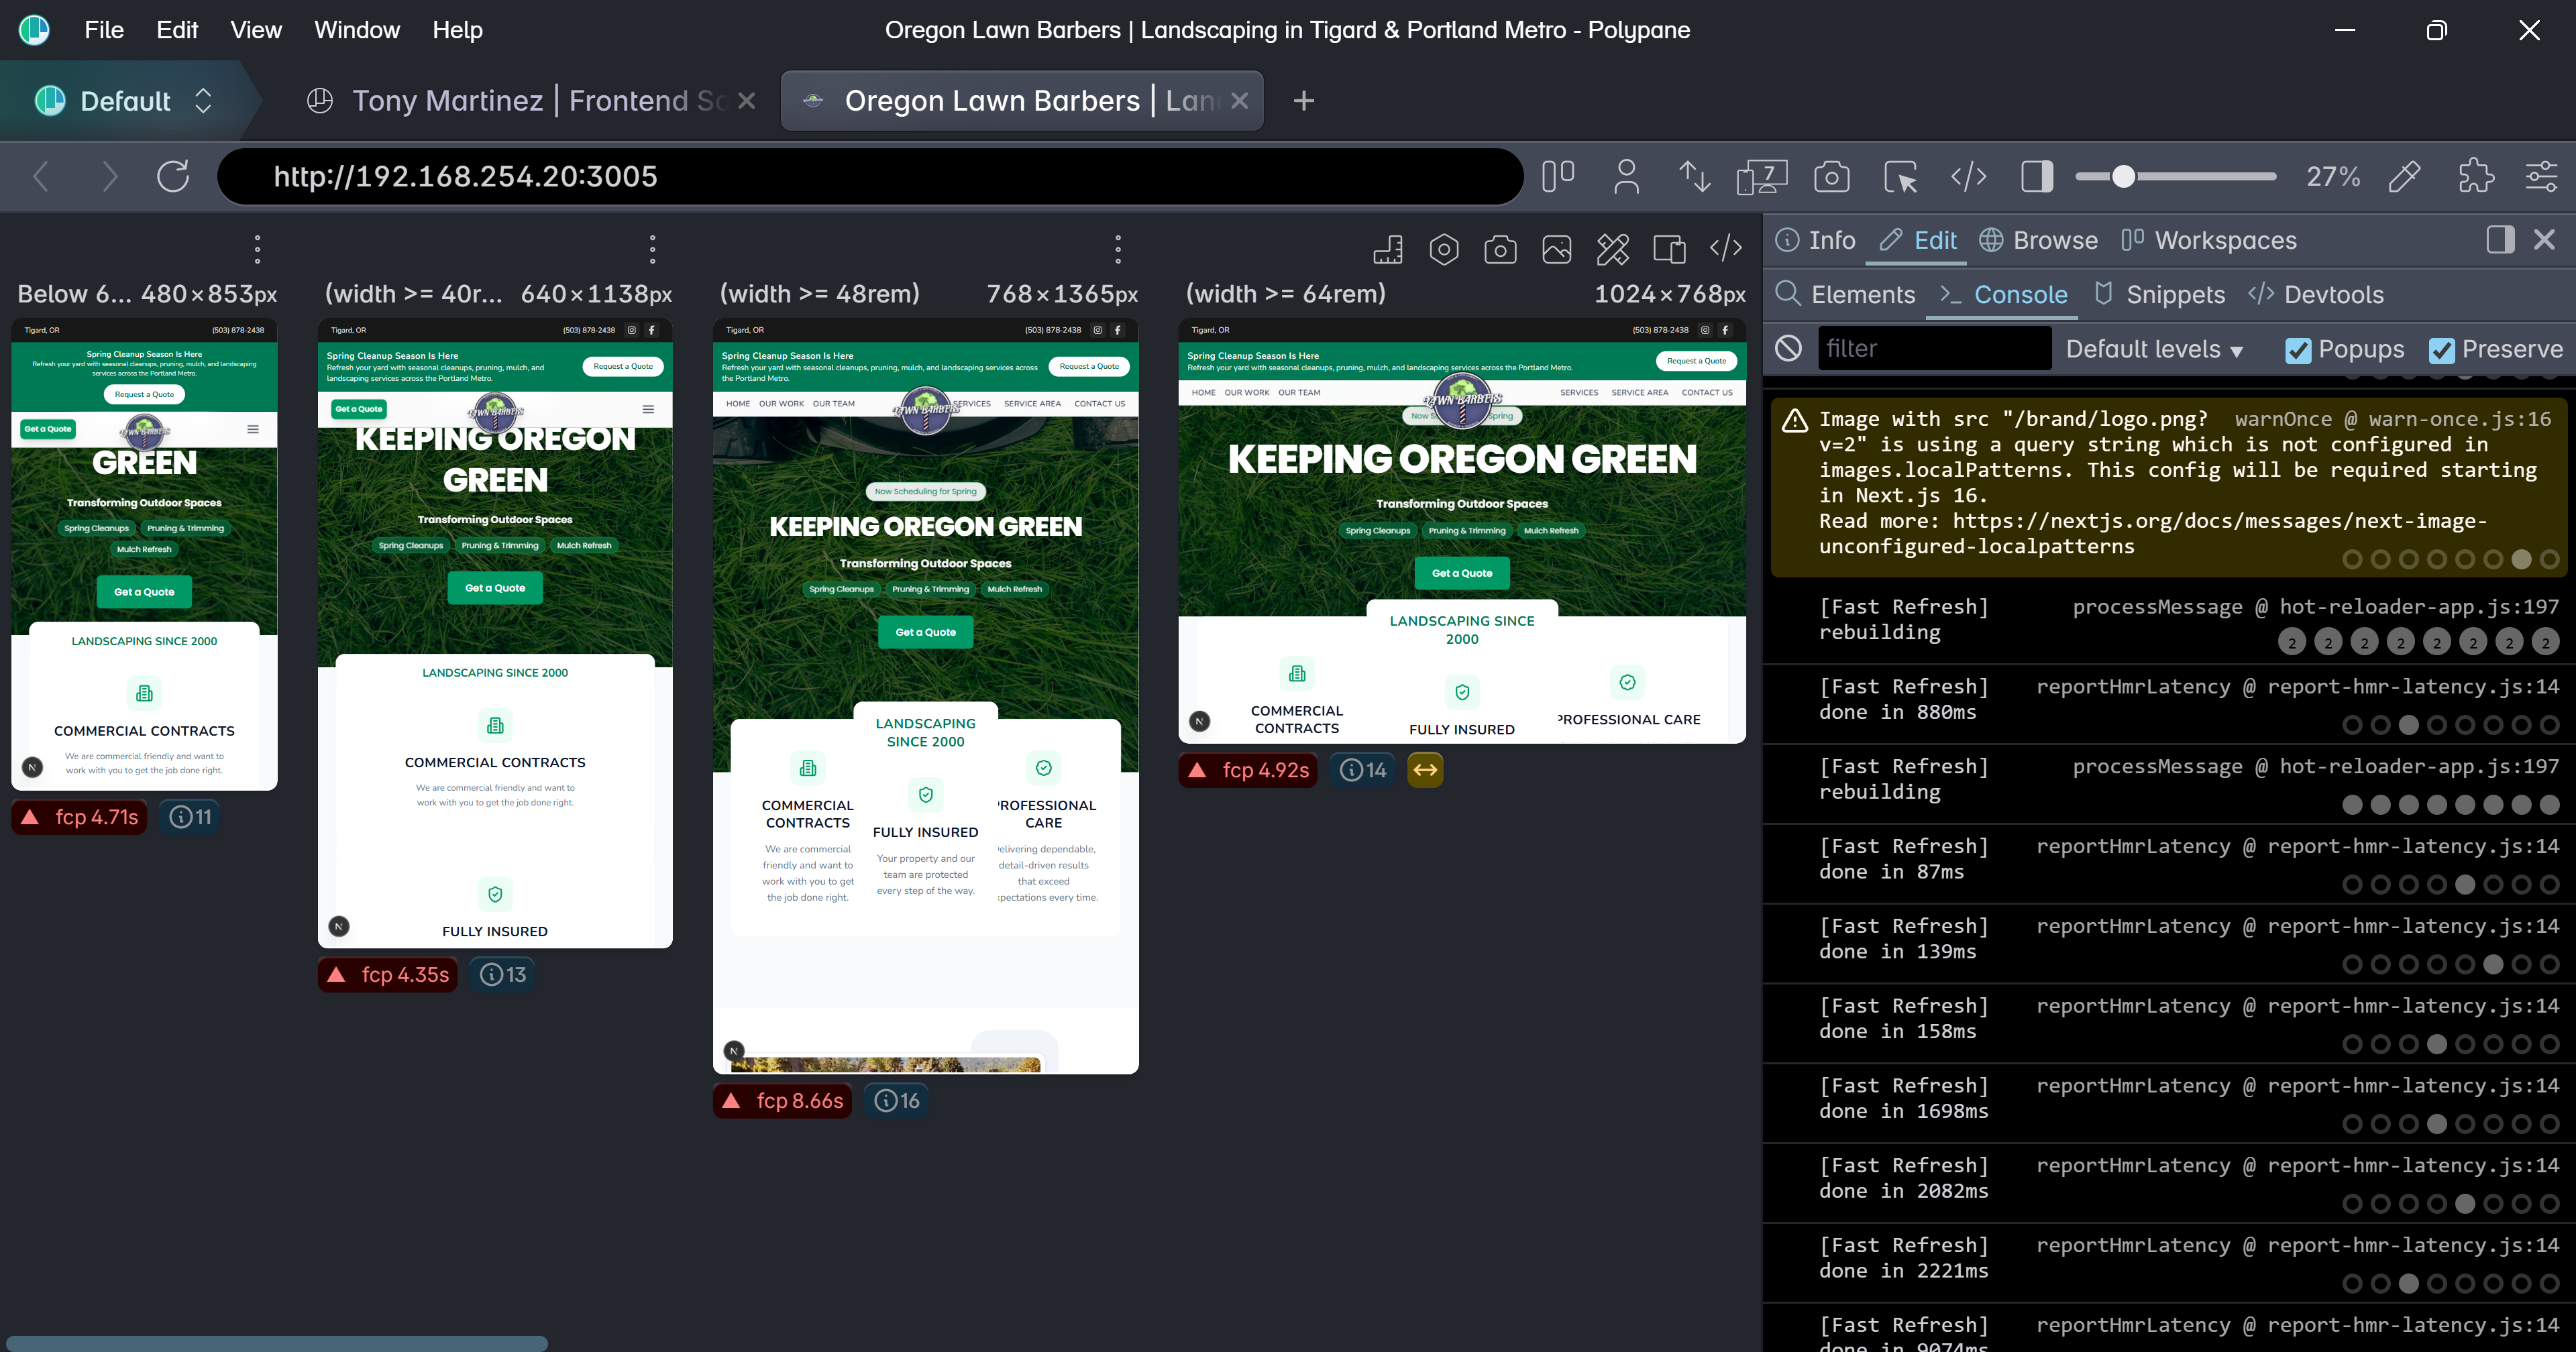Toggle scroll sync arrows icon
Viewport: 2576px width, 1352px height.
tap(1694, 177)
